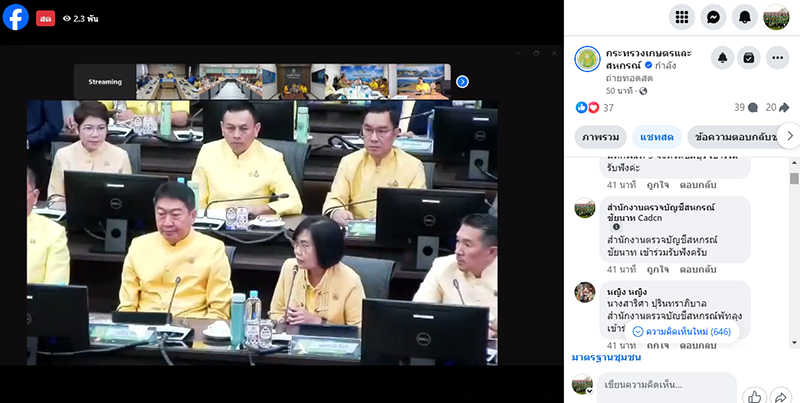This screenshot has height=403, width=800.
Task: Go to Facebook home via the logo
Action: coord(16,17)
